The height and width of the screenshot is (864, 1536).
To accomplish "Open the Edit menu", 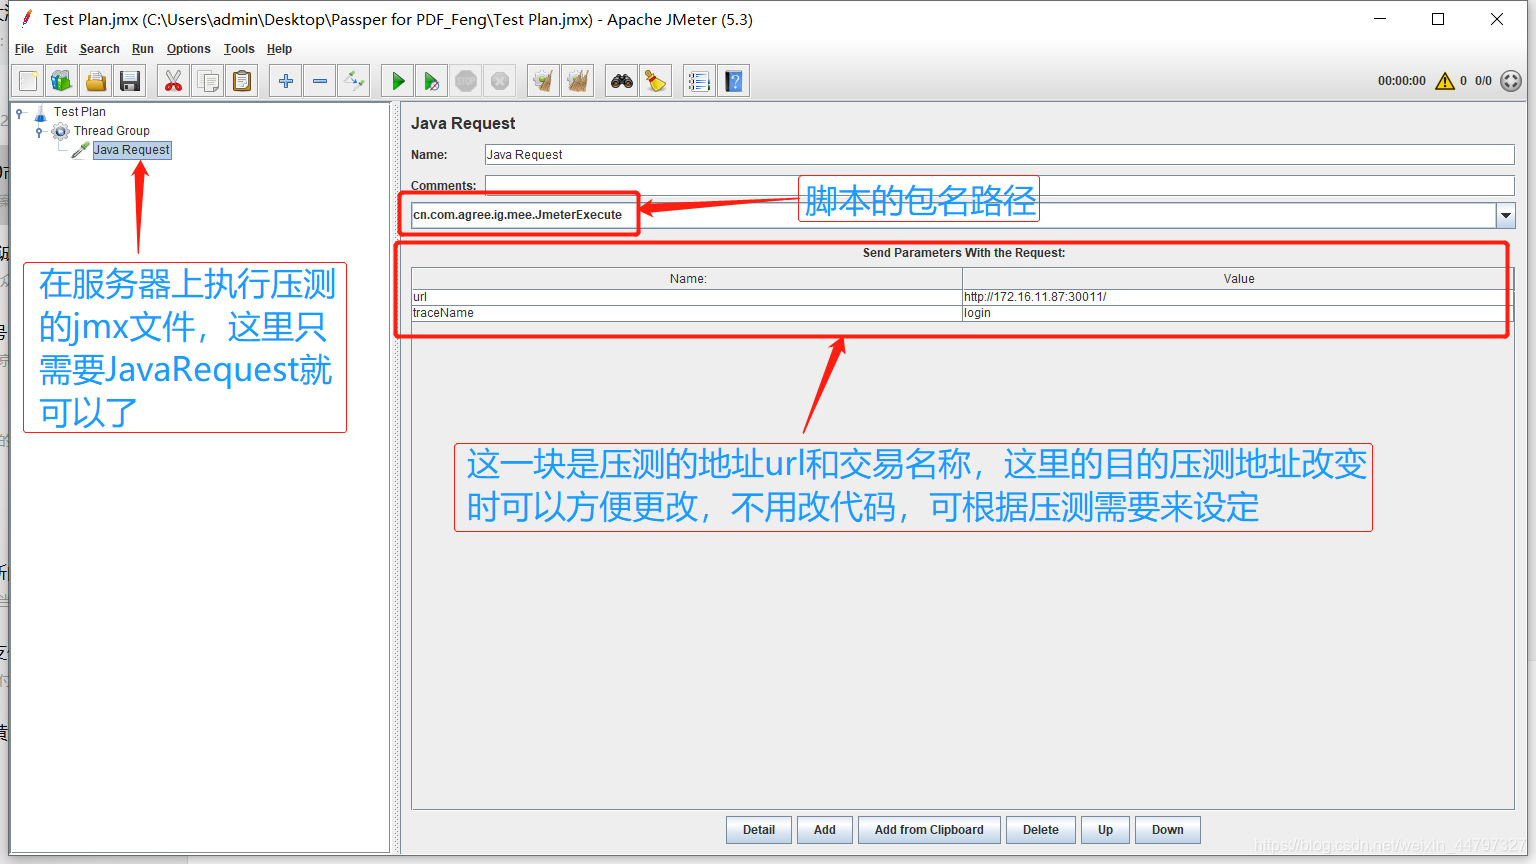I will point(56,49).
